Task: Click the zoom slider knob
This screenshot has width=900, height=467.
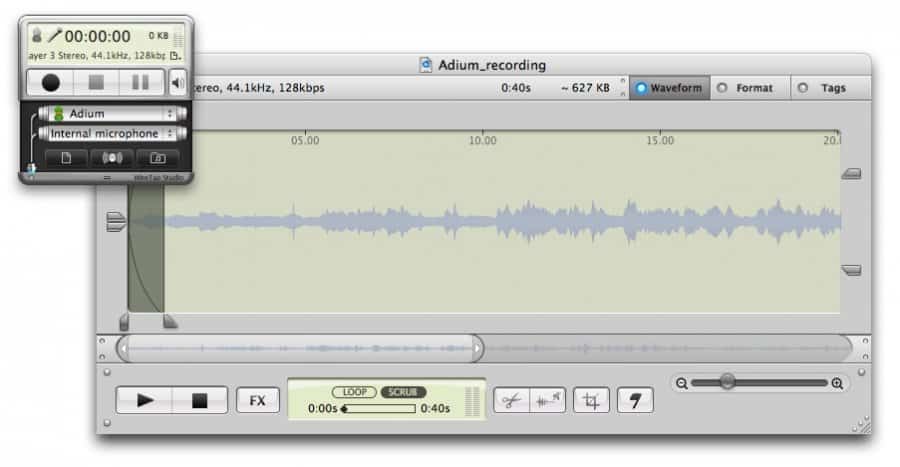Action: tap(727, 382)
